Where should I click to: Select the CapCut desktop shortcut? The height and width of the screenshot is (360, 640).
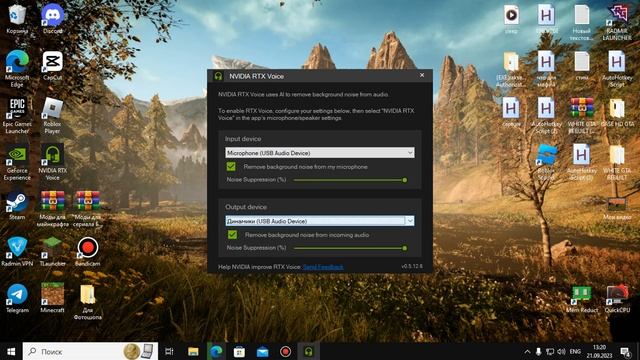(52, 65)
